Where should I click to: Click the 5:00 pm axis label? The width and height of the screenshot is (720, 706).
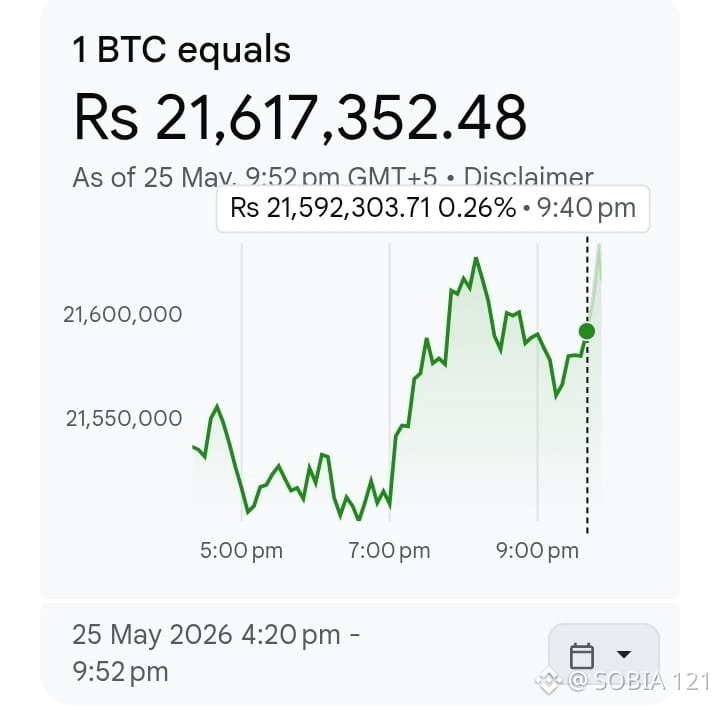[x=241, y=550]
